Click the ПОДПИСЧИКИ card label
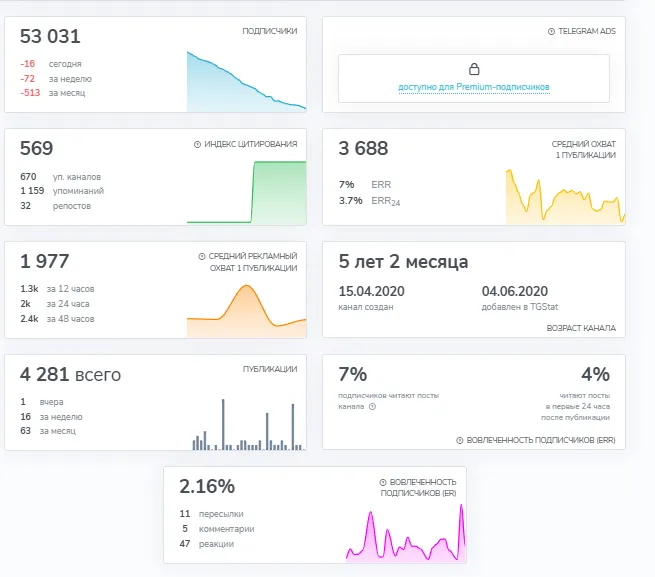655x577 pixels. tap(270, 31)
